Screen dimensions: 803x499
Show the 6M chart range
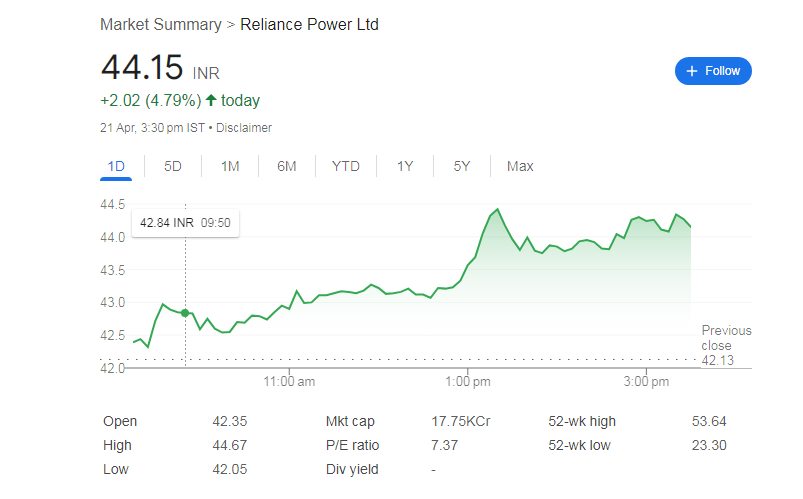pos(287,167)
